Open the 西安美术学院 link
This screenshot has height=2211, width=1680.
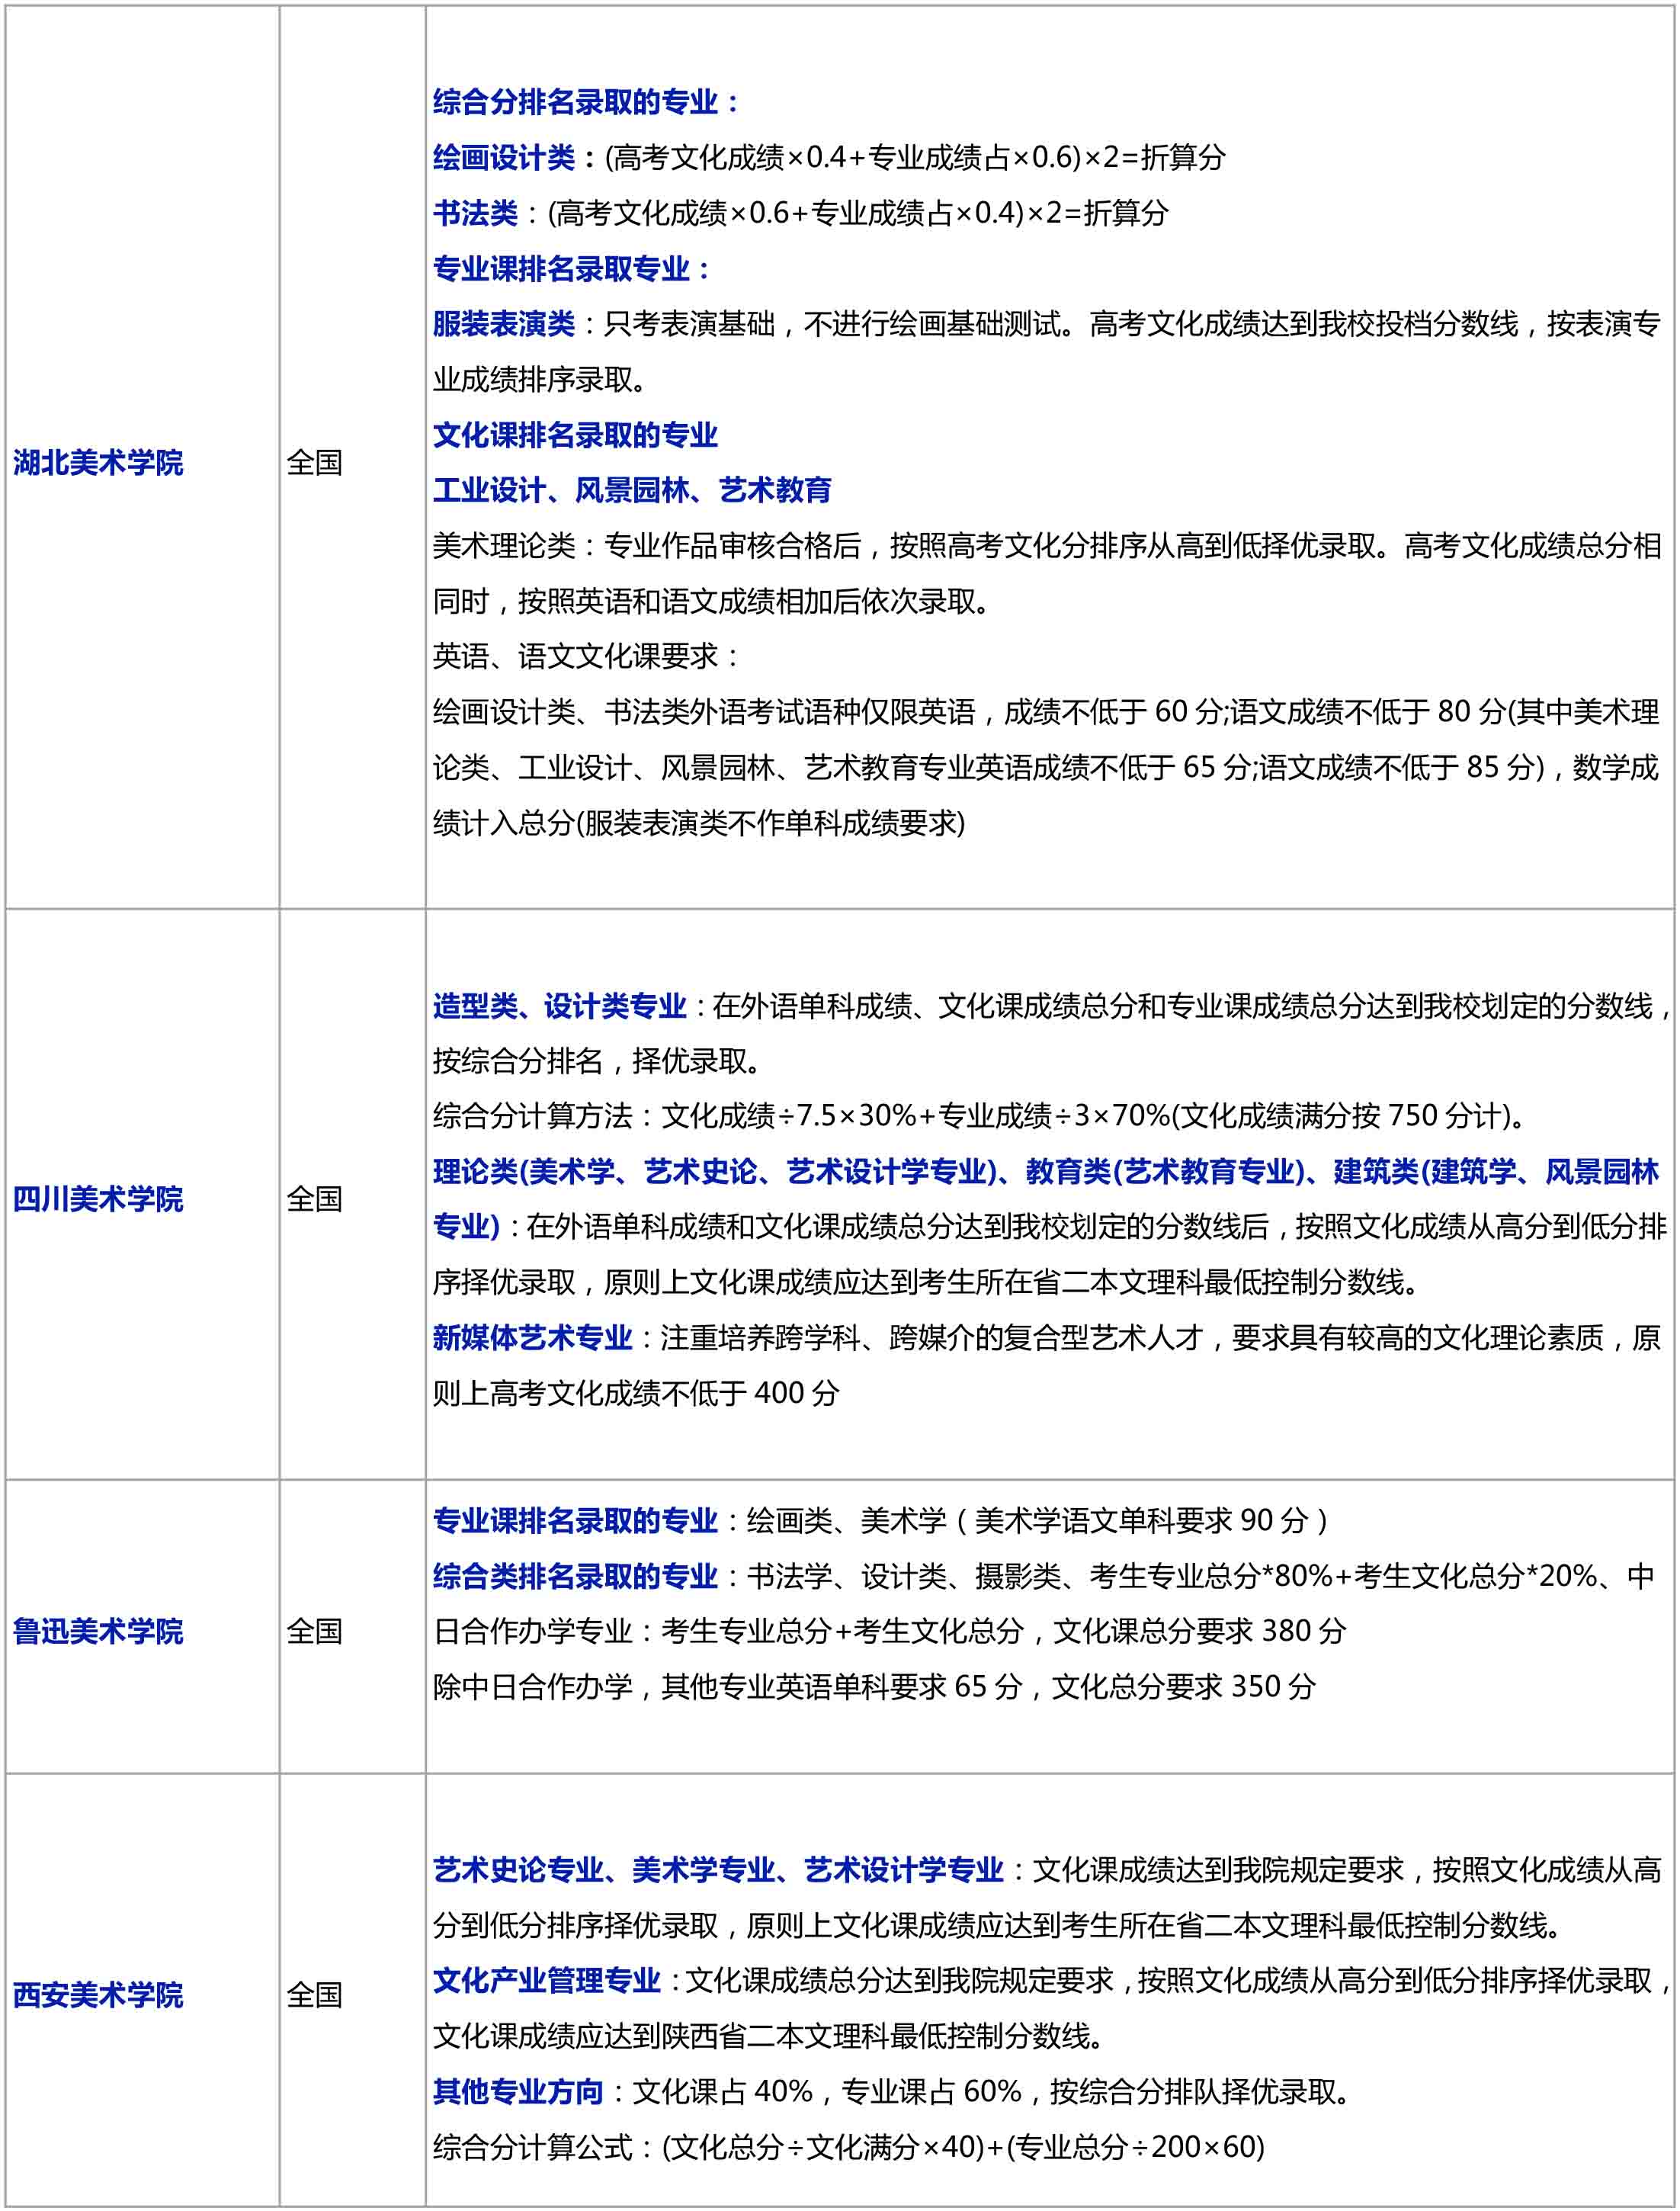[x=98, y=1995]
